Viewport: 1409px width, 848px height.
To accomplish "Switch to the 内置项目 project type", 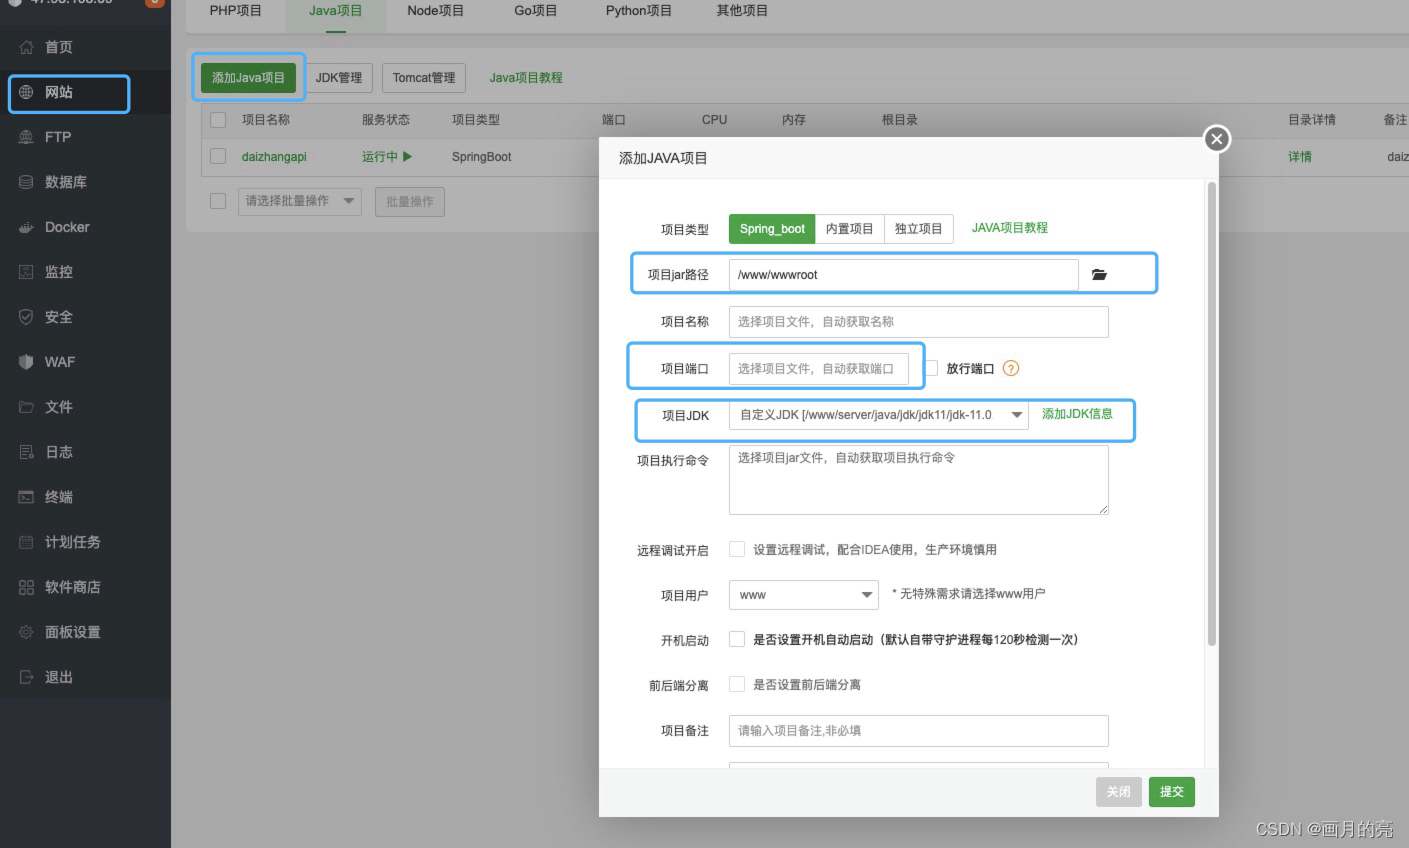I will pos(849,228).
